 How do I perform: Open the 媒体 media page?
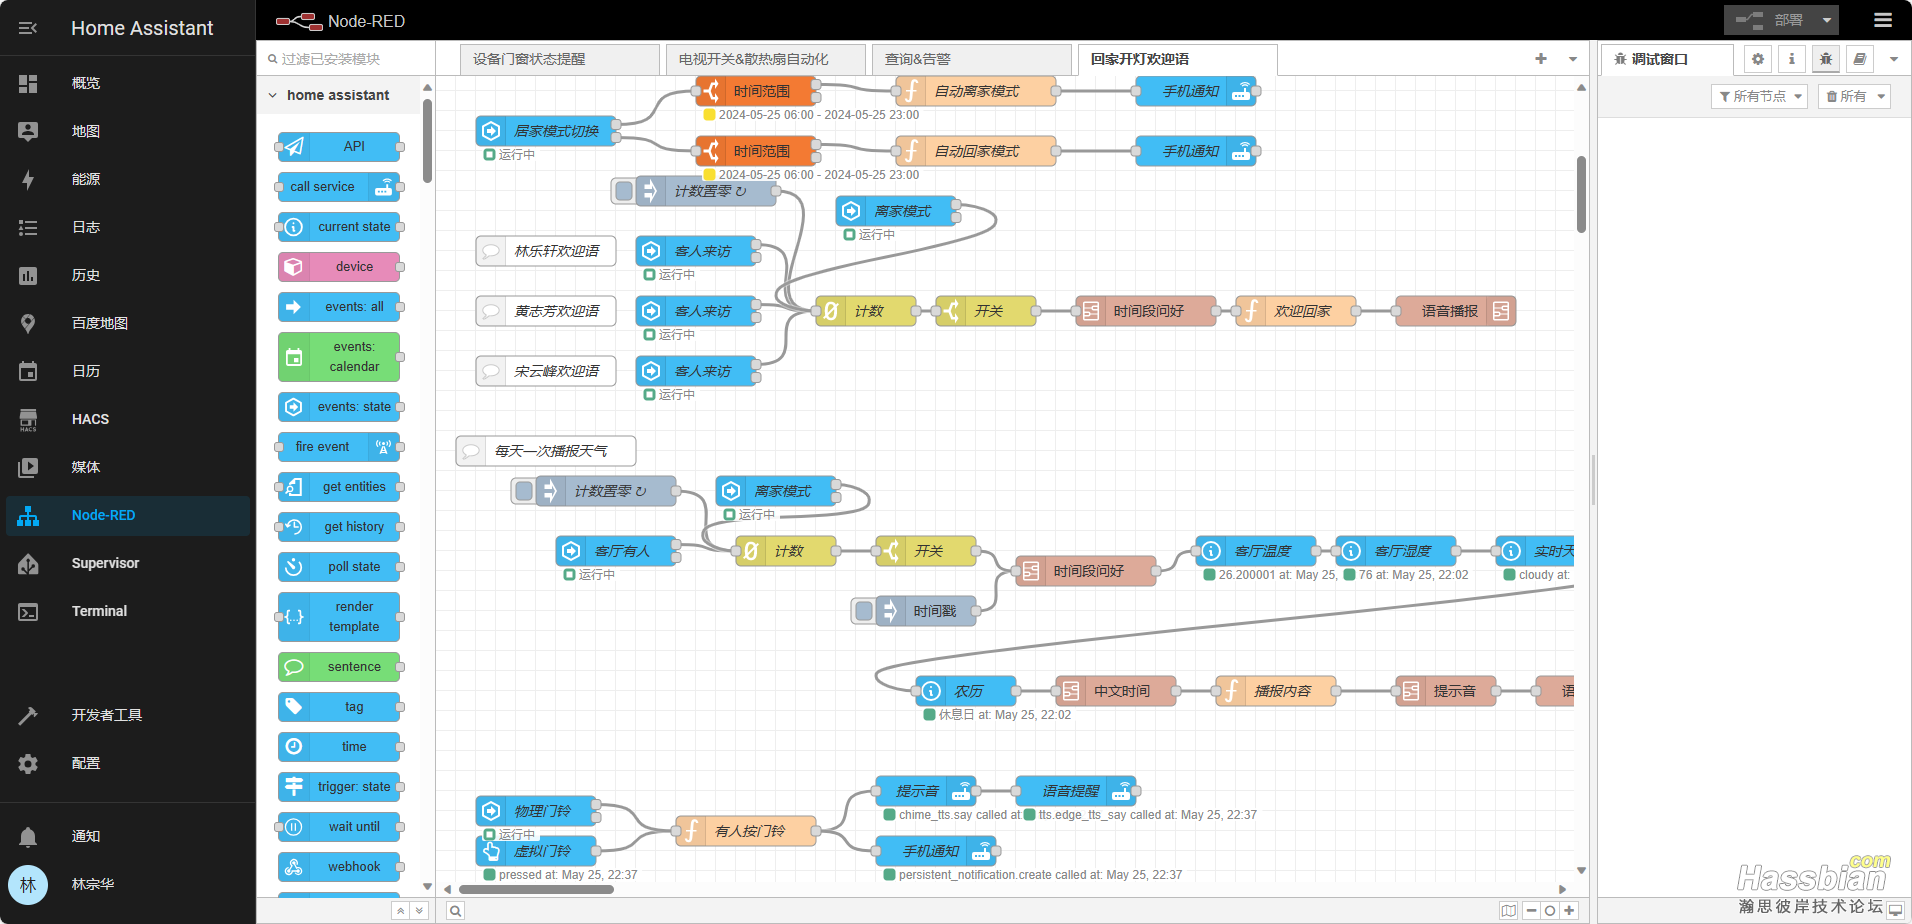point(128,467)
